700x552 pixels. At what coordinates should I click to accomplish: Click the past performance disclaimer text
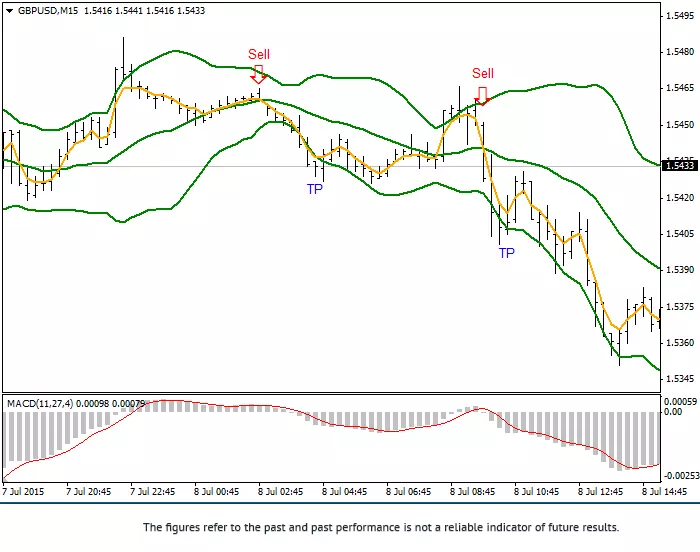click(x=381, y=527)
